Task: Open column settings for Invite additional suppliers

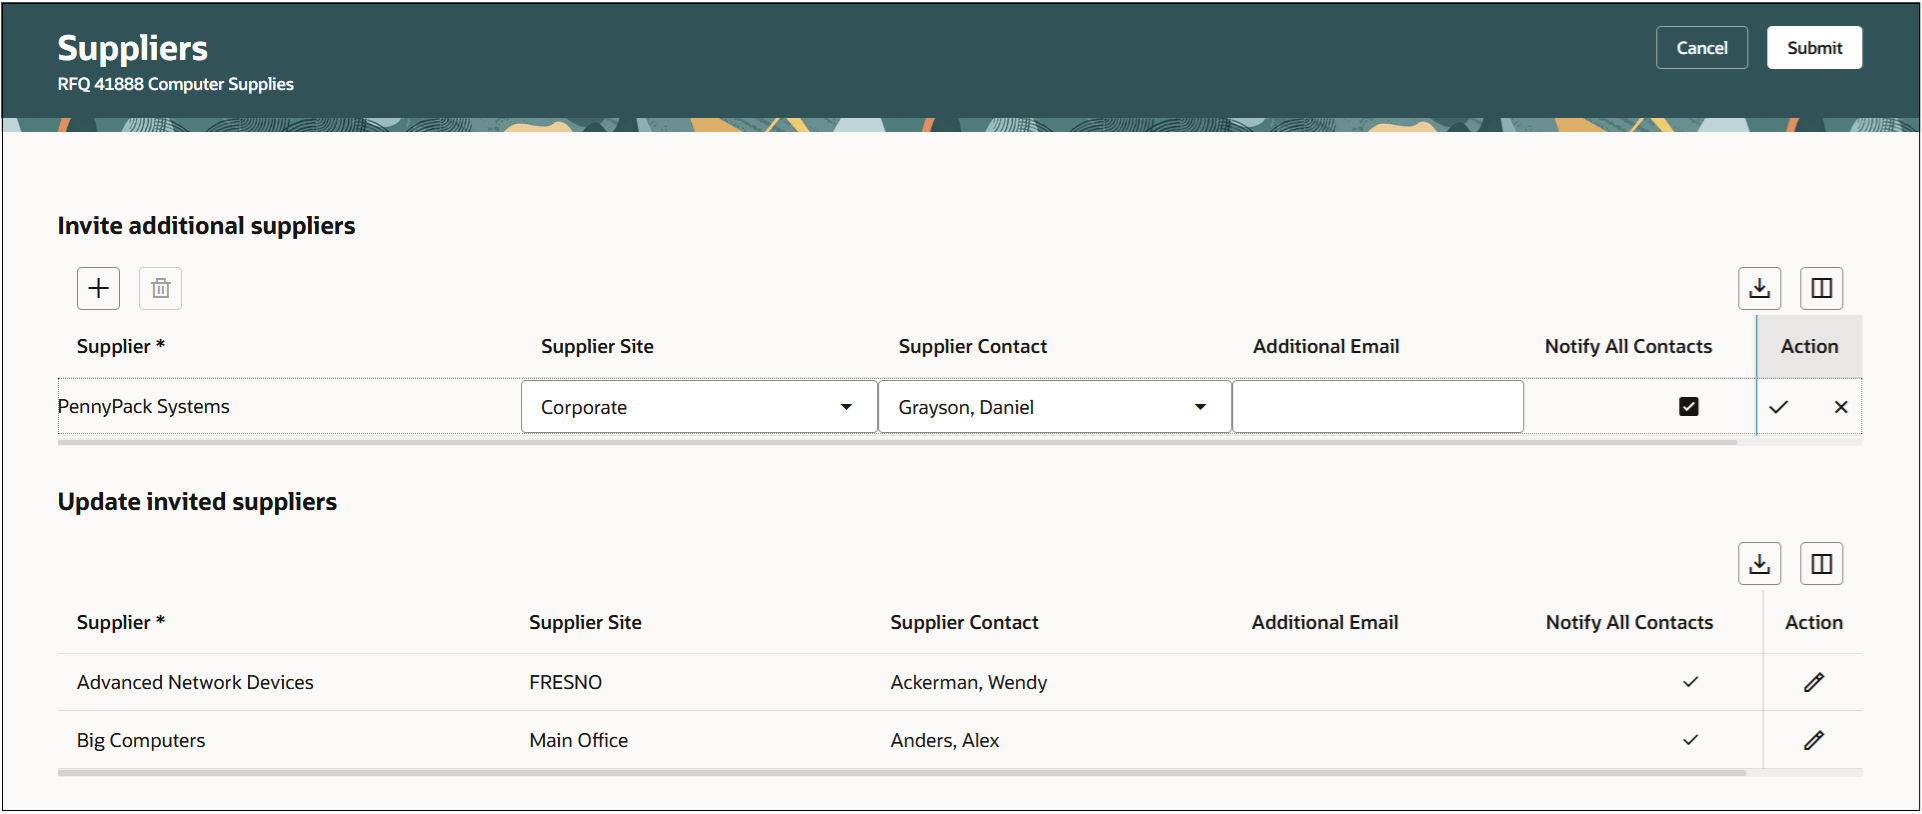Action: pyautogui.click(x=1822, y=288)
